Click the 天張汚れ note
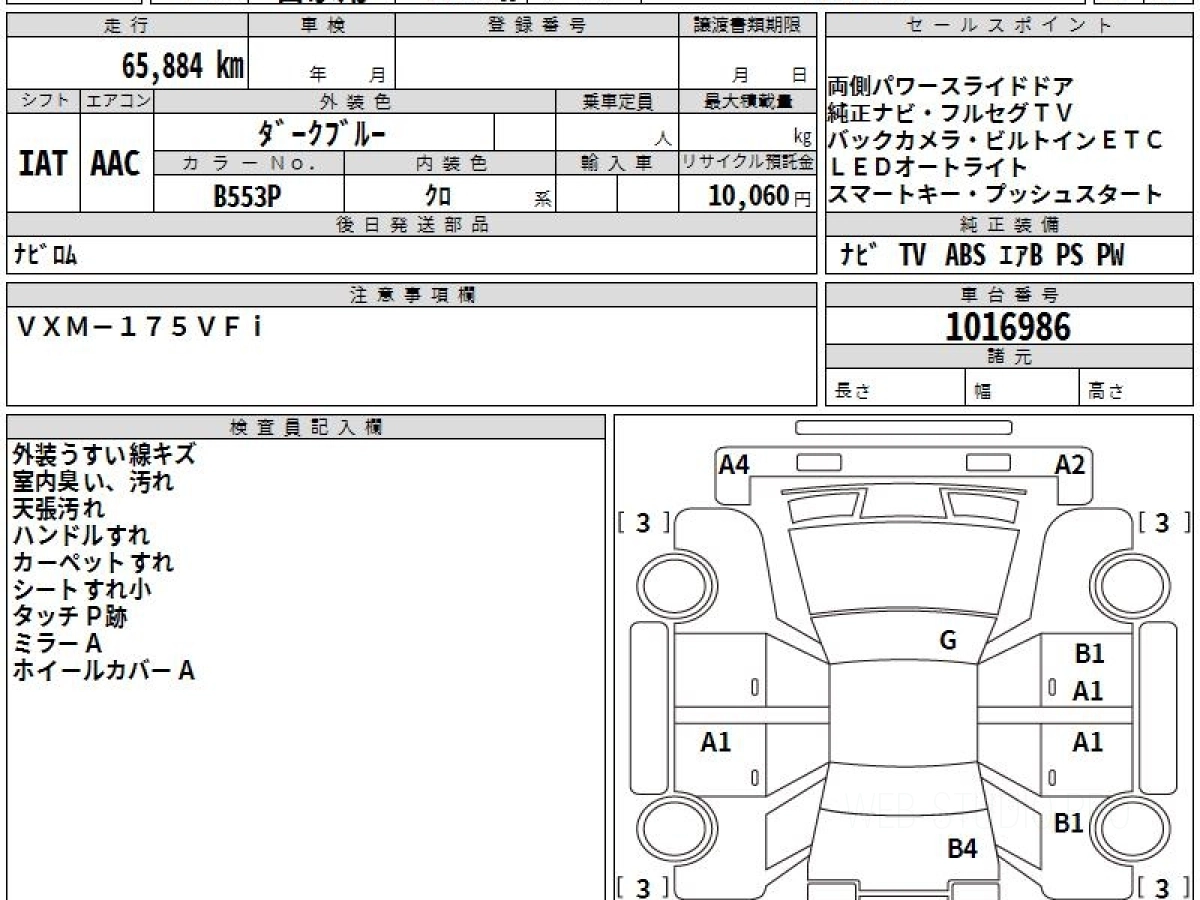The height and width of the screenshot is (900, 1200). pos(58,509)
